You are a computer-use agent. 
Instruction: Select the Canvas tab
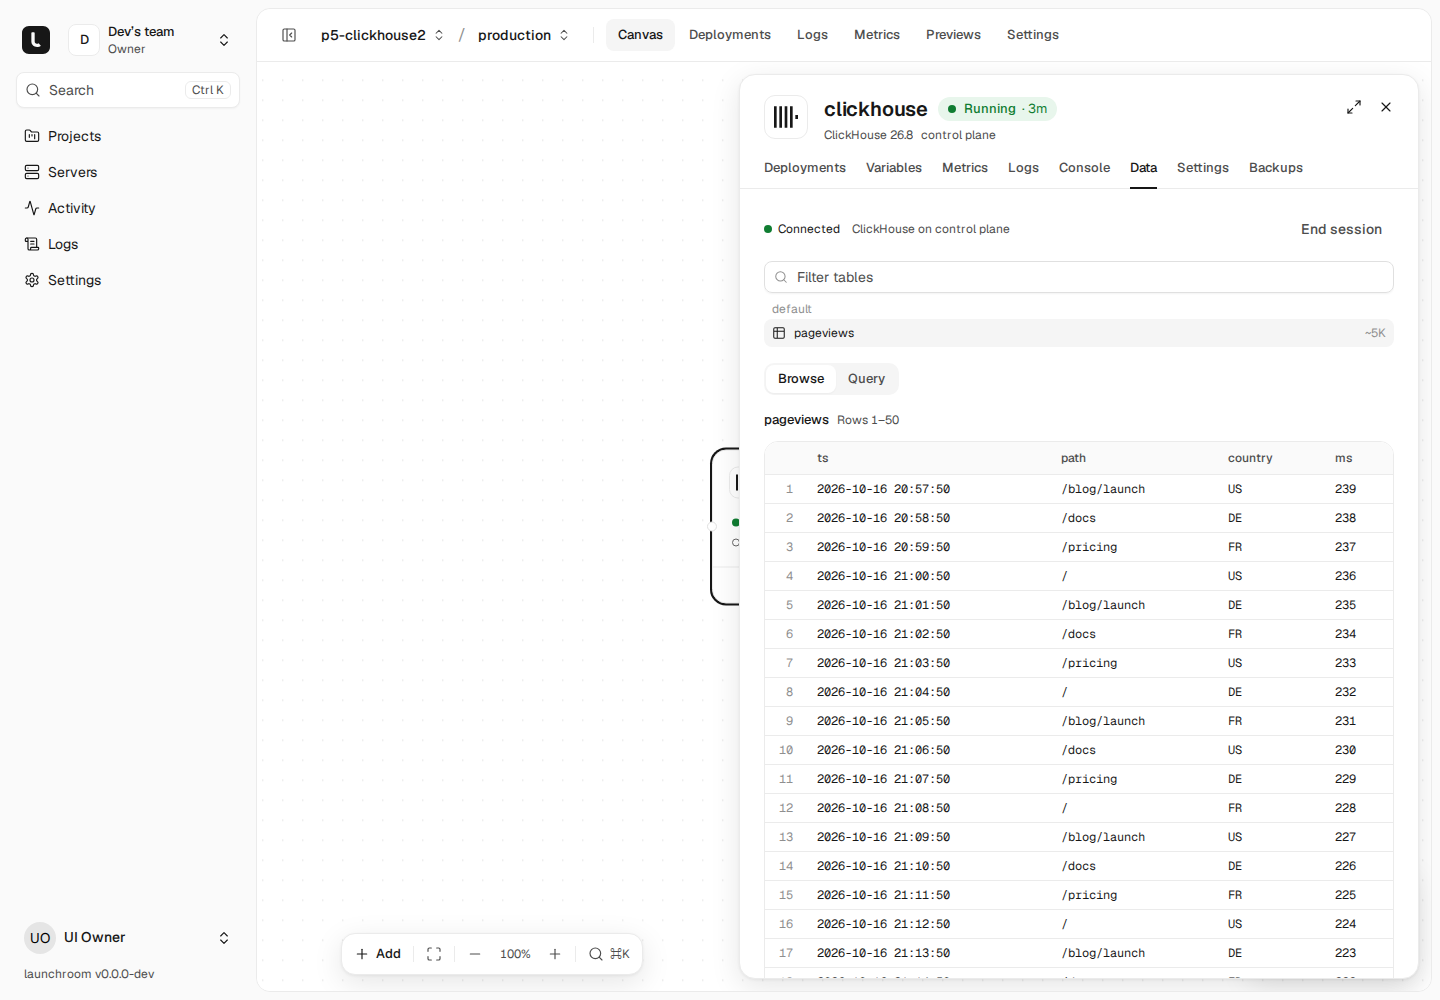click(640, 35)
